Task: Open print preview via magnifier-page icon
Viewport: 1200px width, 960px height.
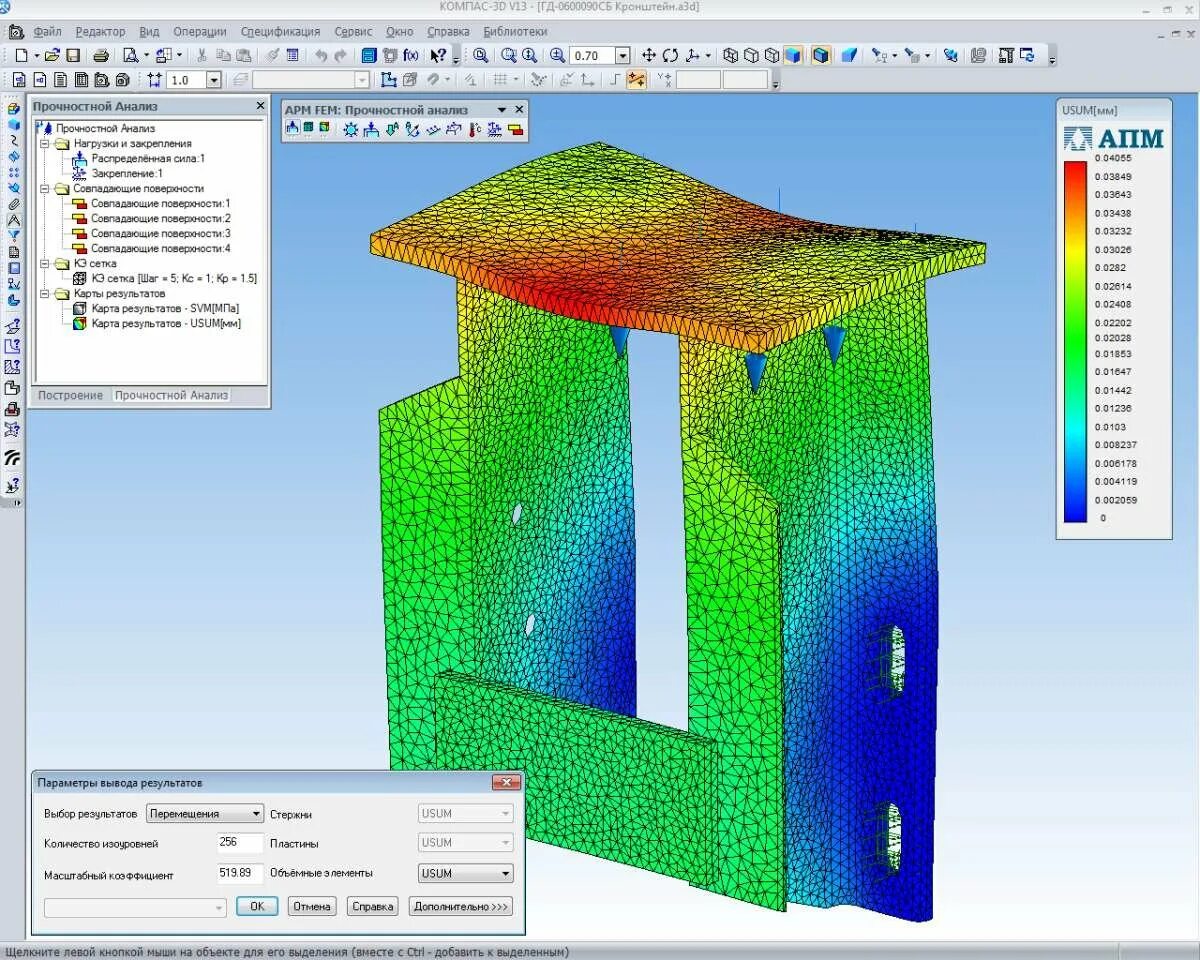Action: tap(130, 56)
